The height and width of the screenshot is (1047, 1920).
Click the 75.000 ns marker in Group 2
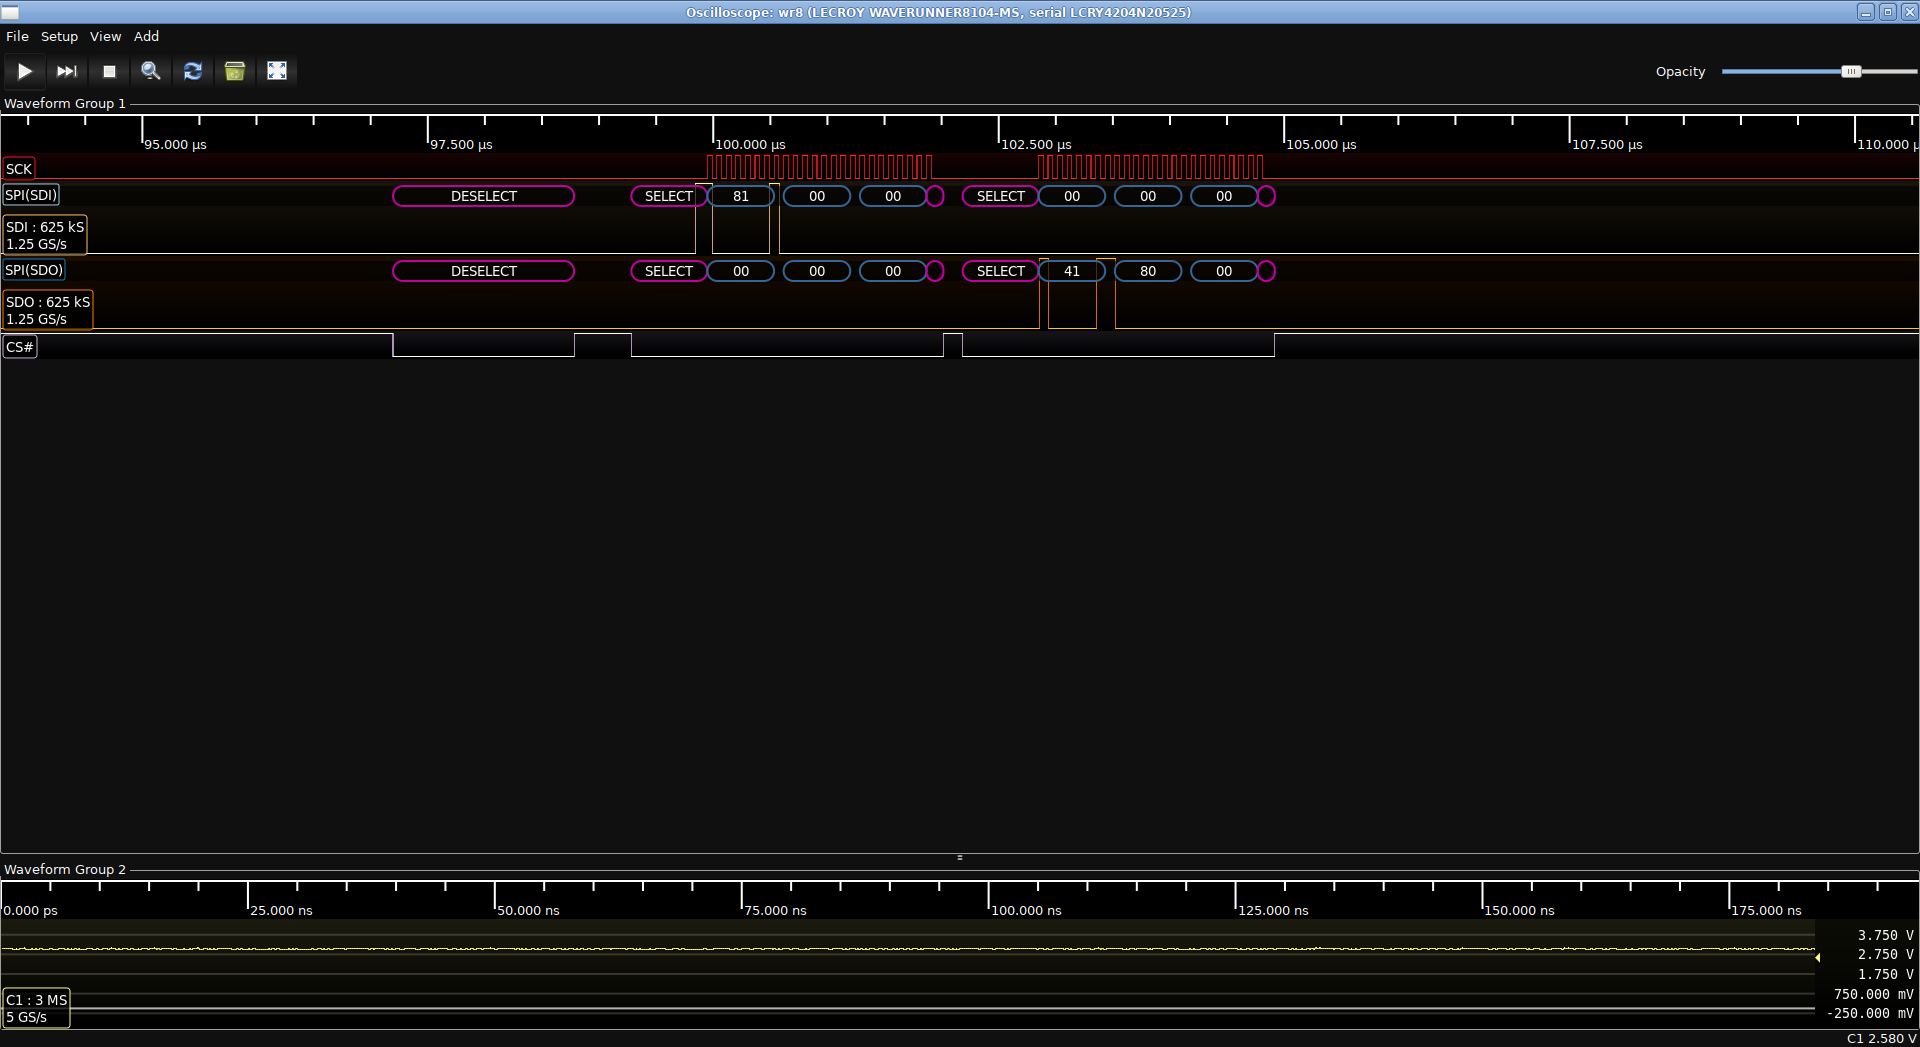775,910
